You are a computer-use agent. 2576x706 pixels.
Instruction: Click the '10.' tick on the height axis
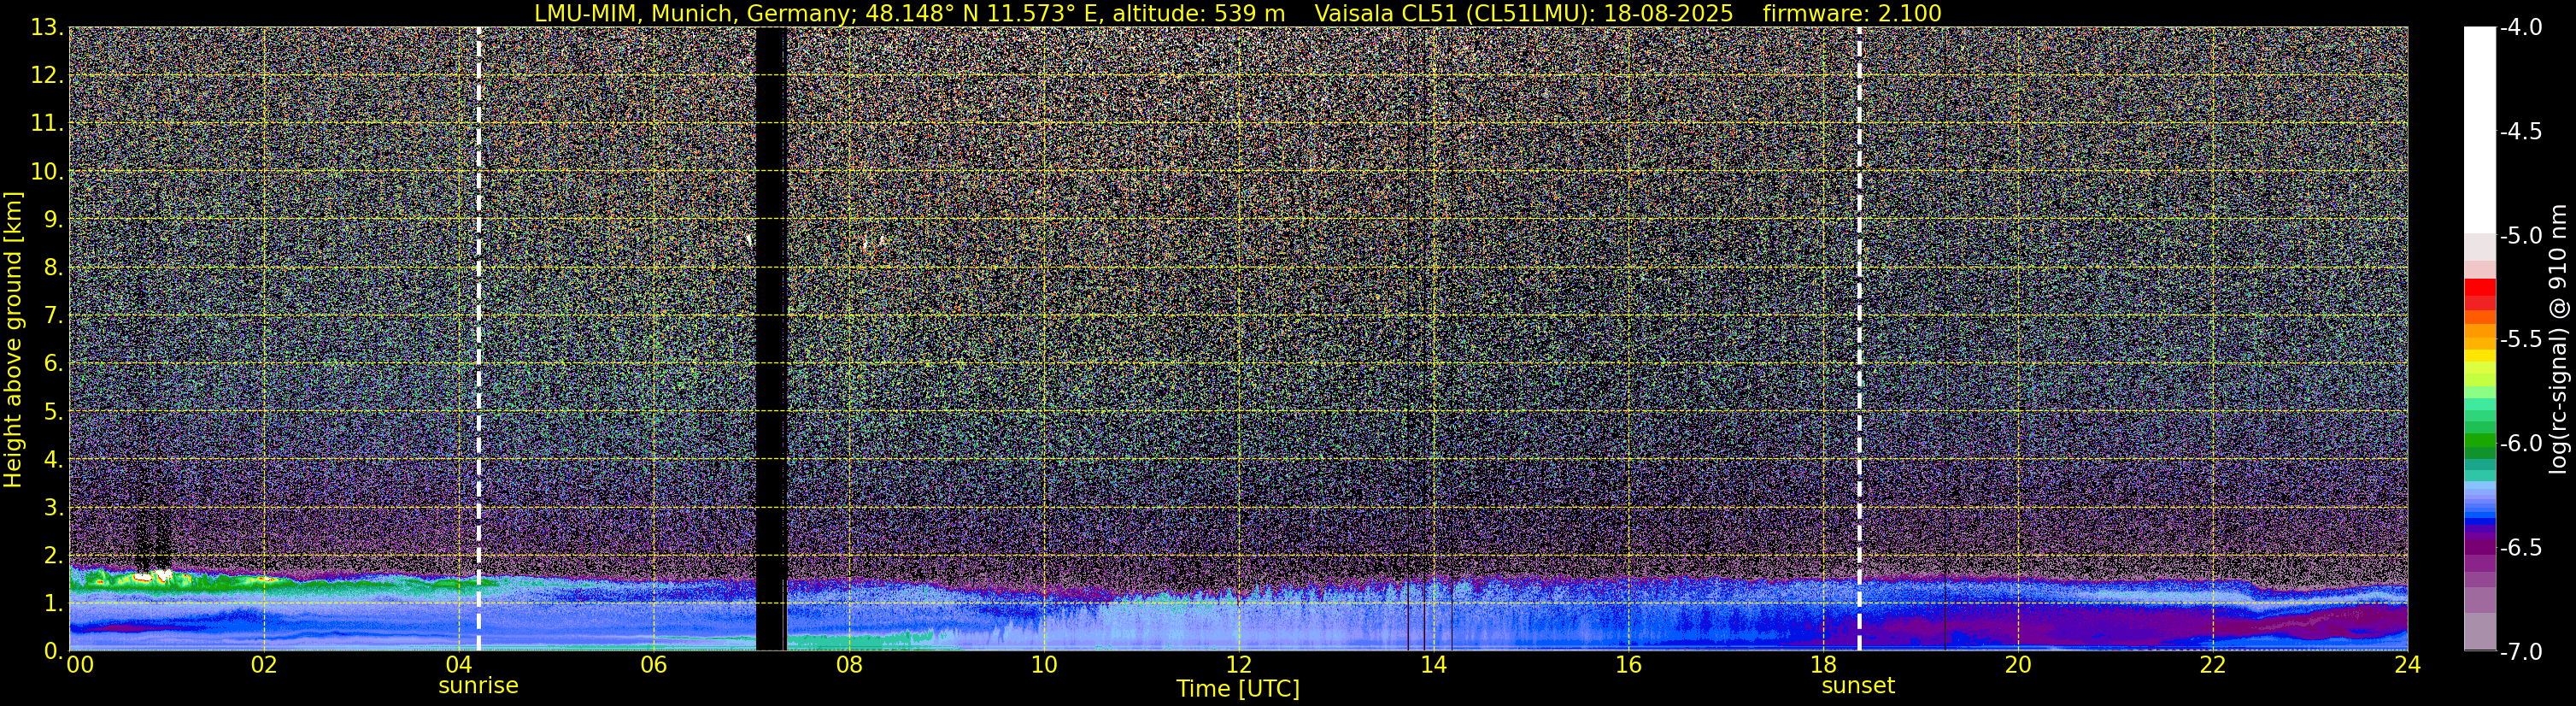(x=47, y=172)
